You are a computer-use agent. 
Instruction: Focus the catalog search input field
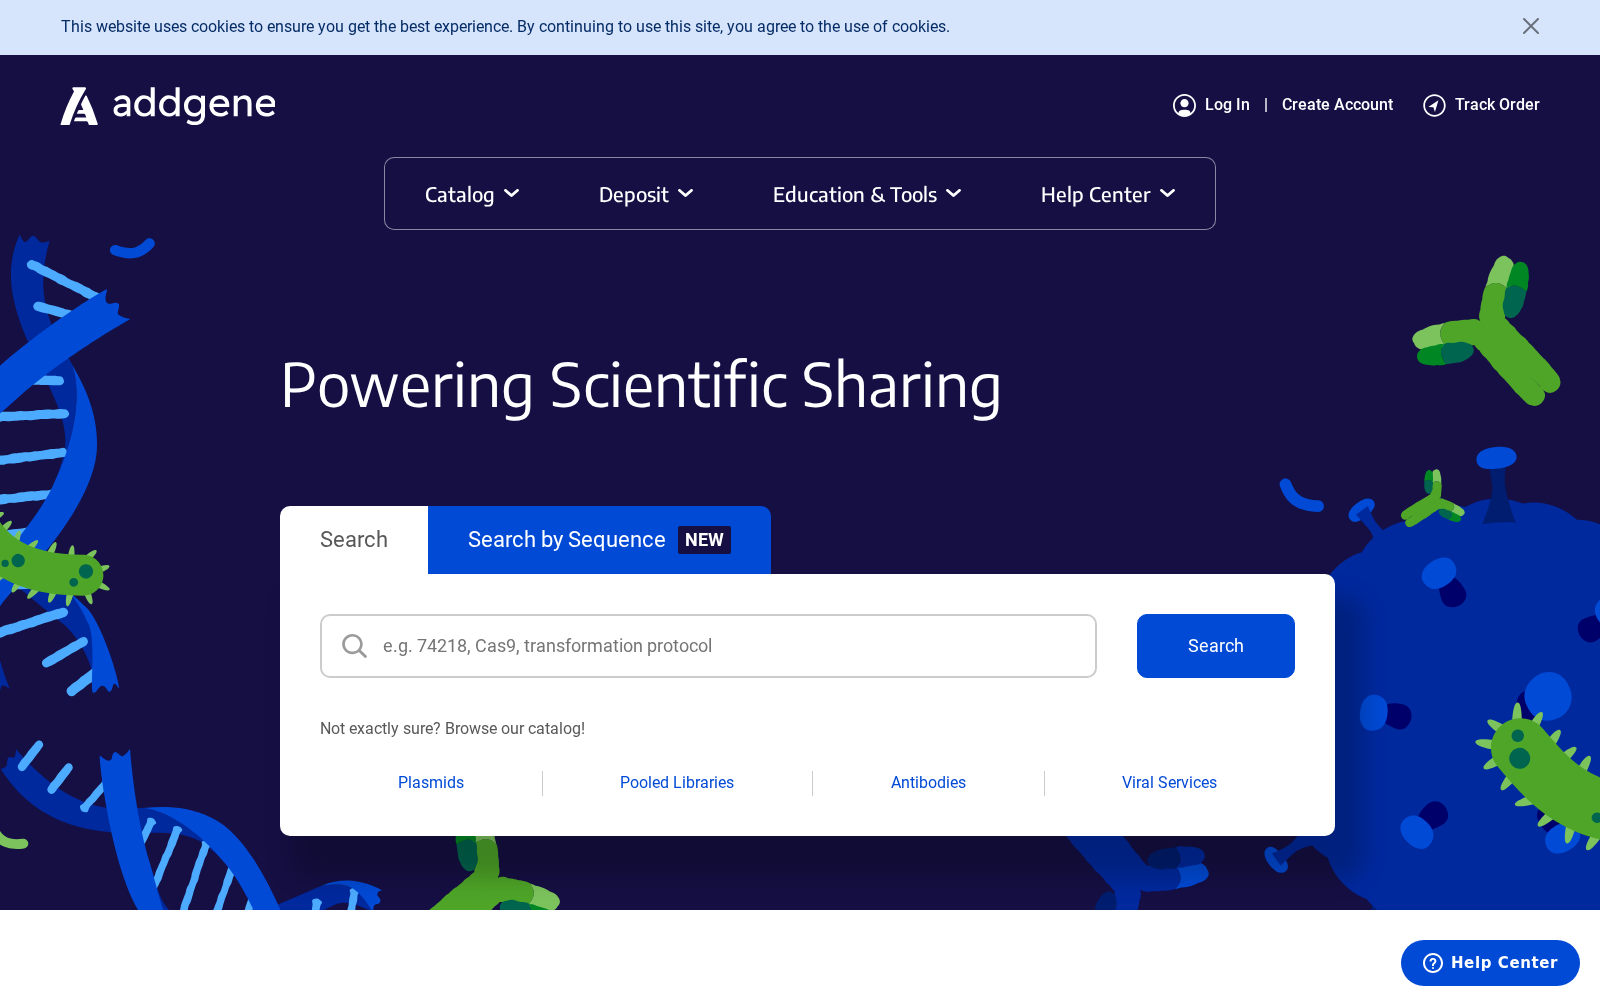(x=708, y=646)
